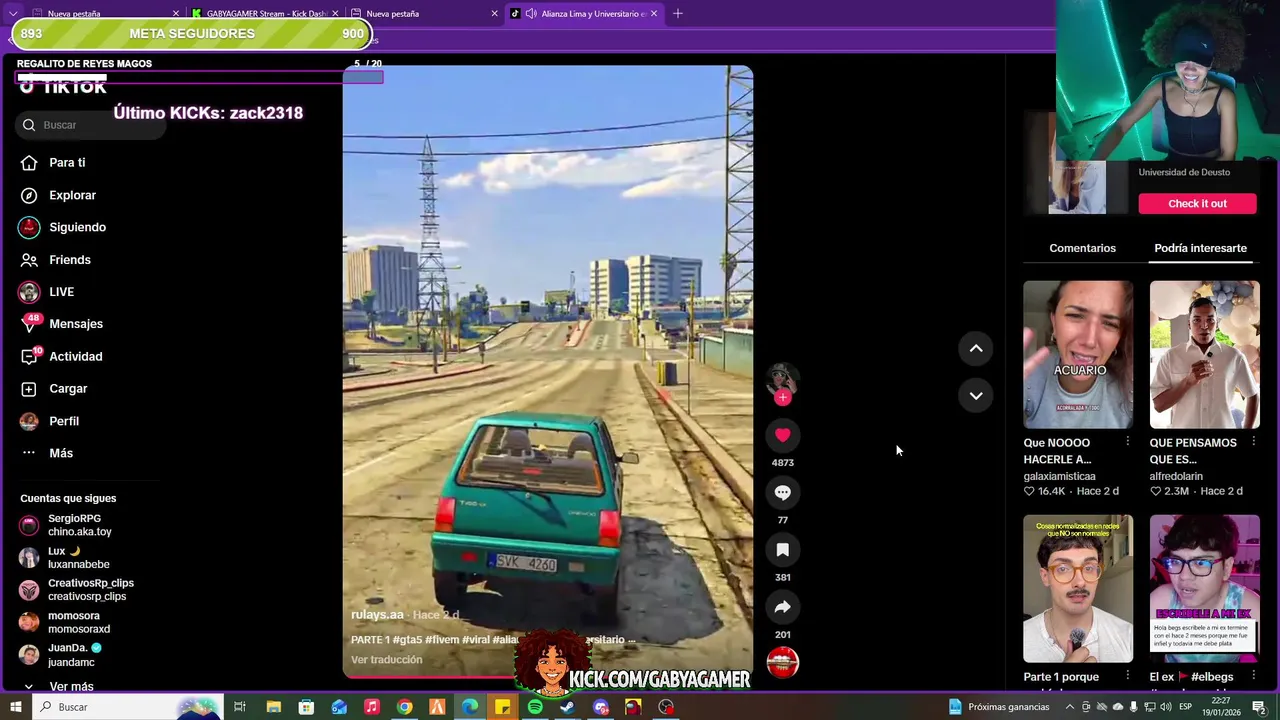Open the Para ti home feed
1280x720 pixels.
coord(67,162)
